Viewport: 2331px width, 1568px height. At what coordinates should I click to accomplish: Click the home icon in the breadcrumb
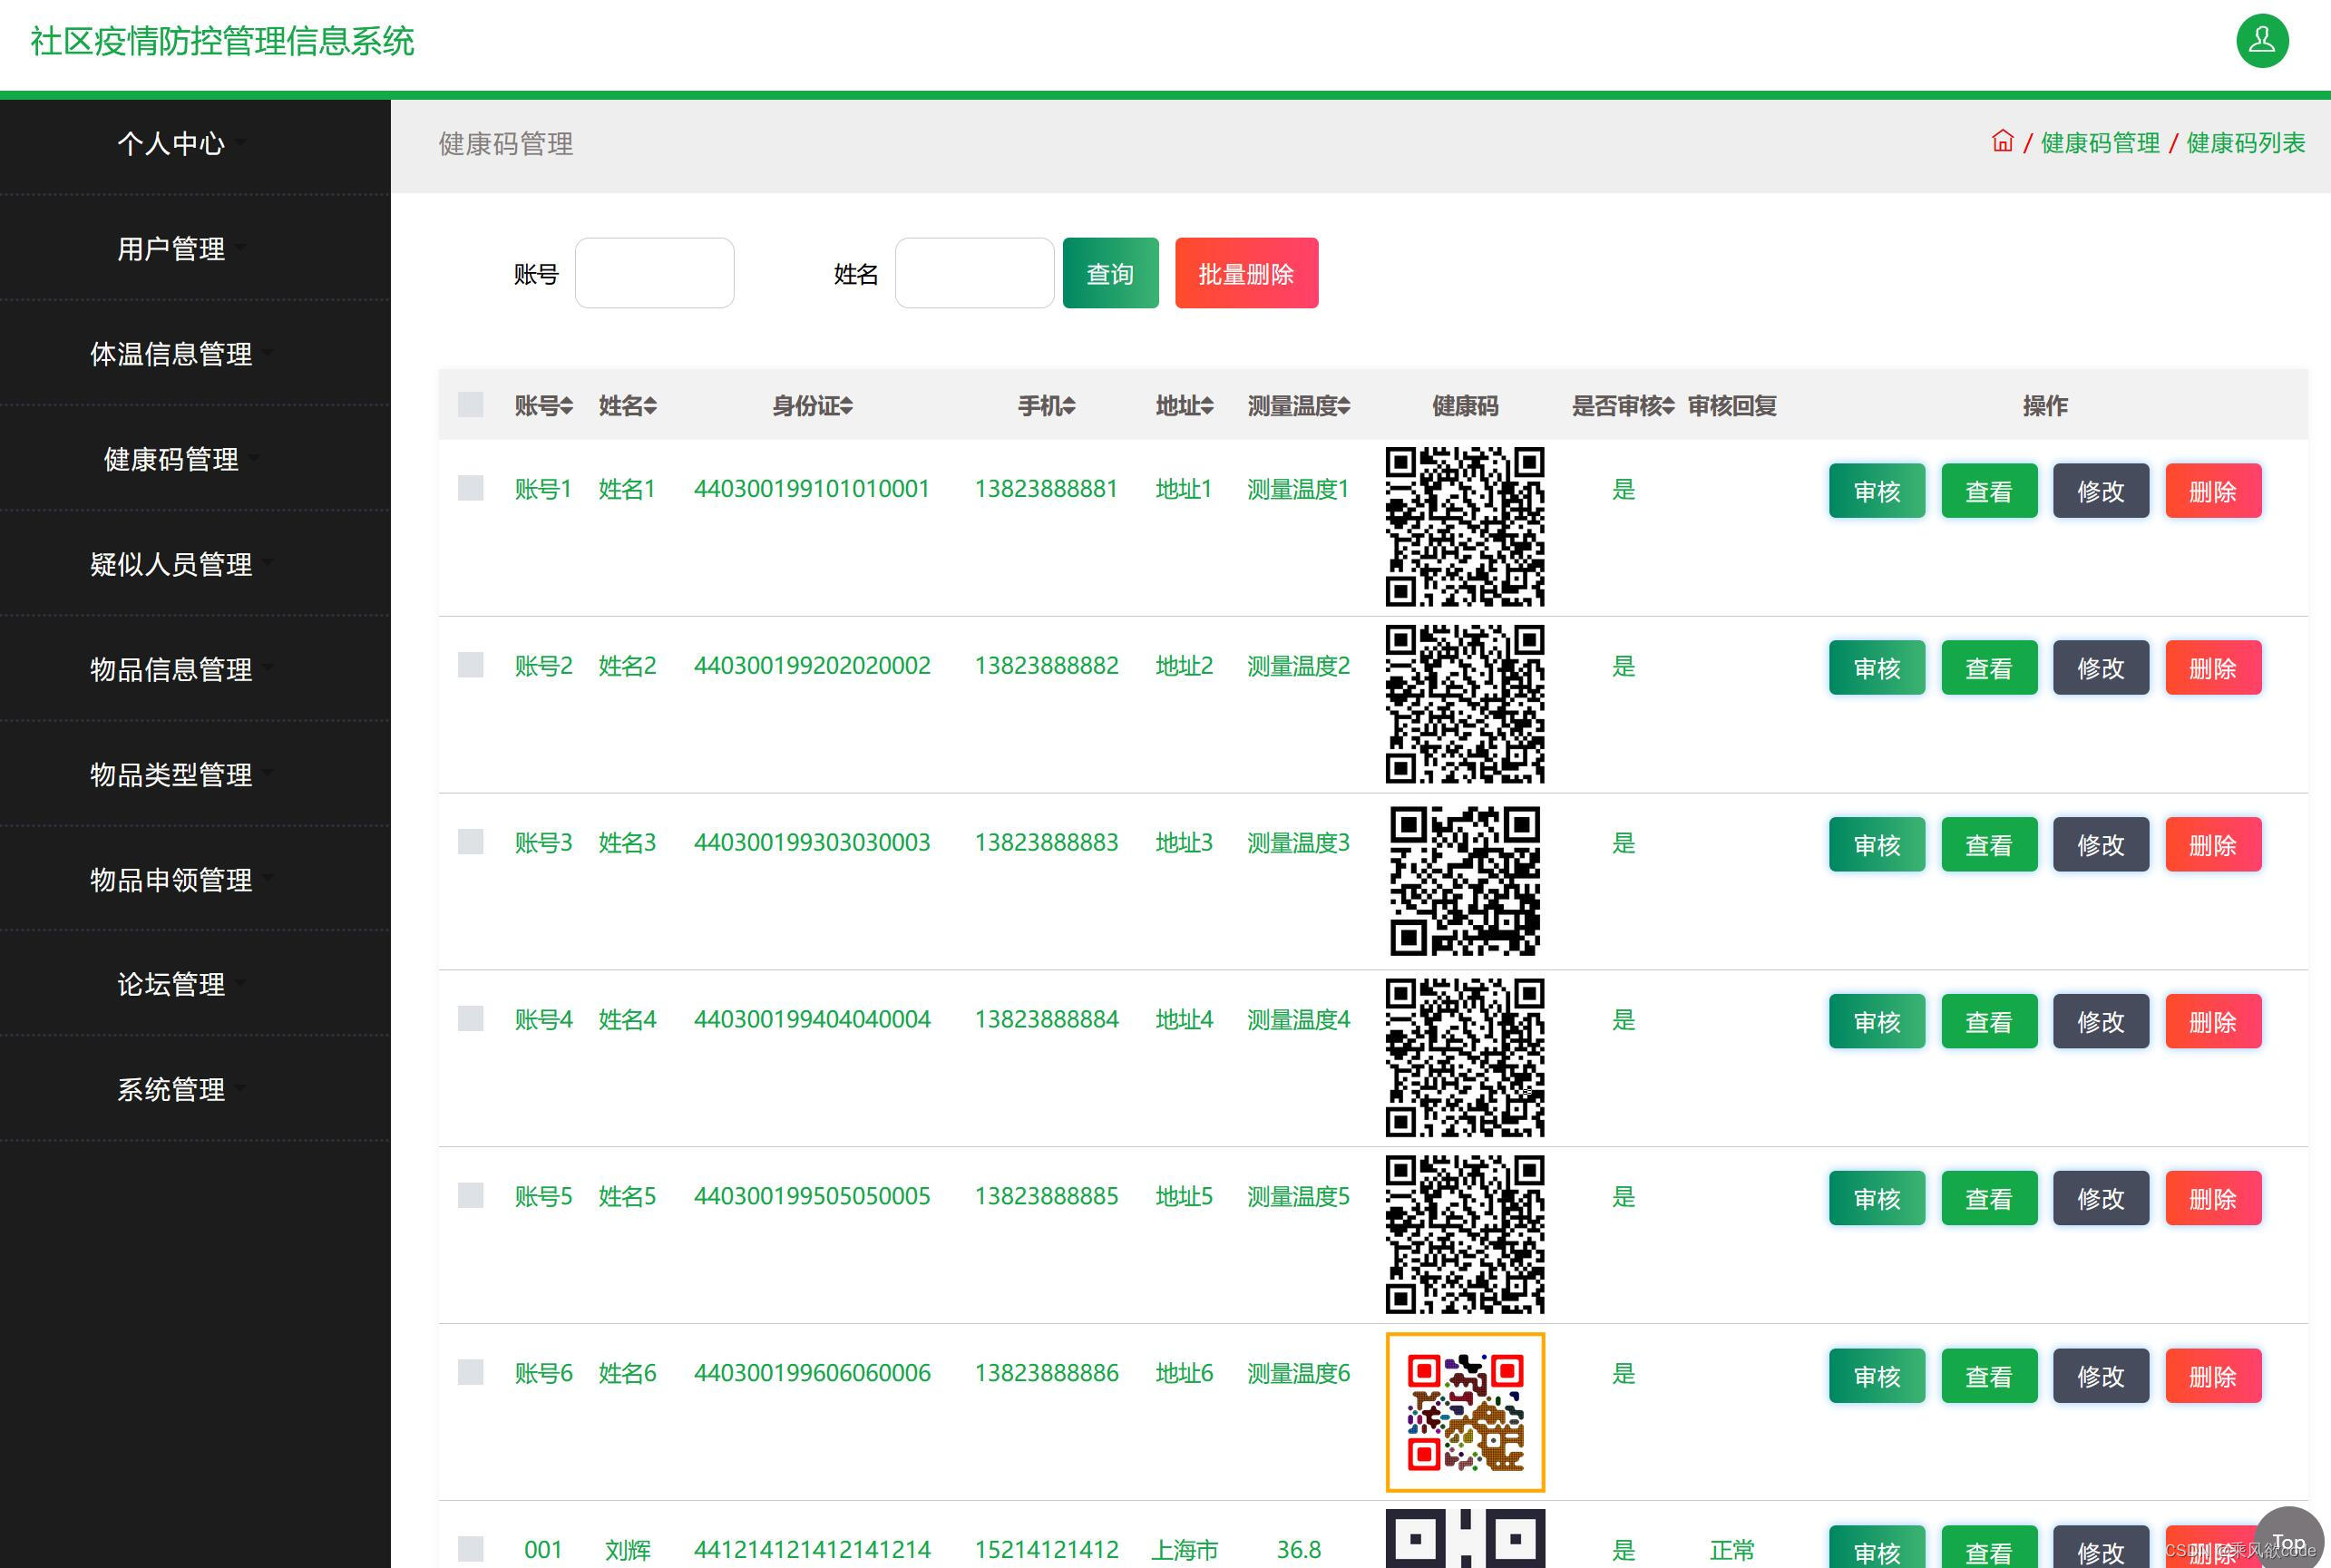(2002, 141)
